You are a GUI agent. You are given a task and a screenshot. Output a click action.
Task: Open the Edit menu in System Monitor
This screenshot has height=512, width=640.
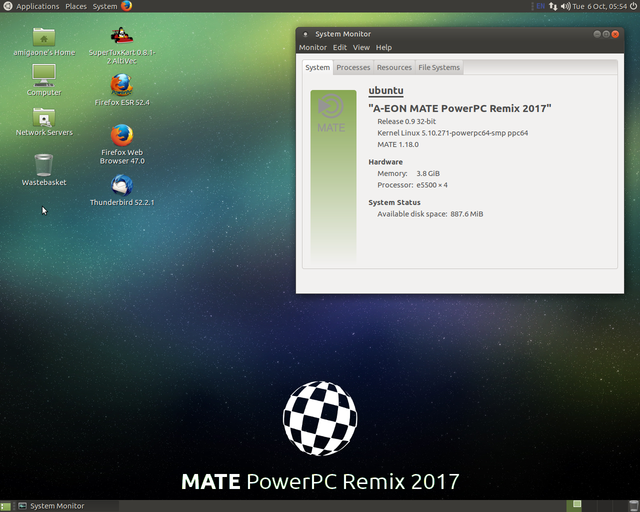tap(340, 47)
